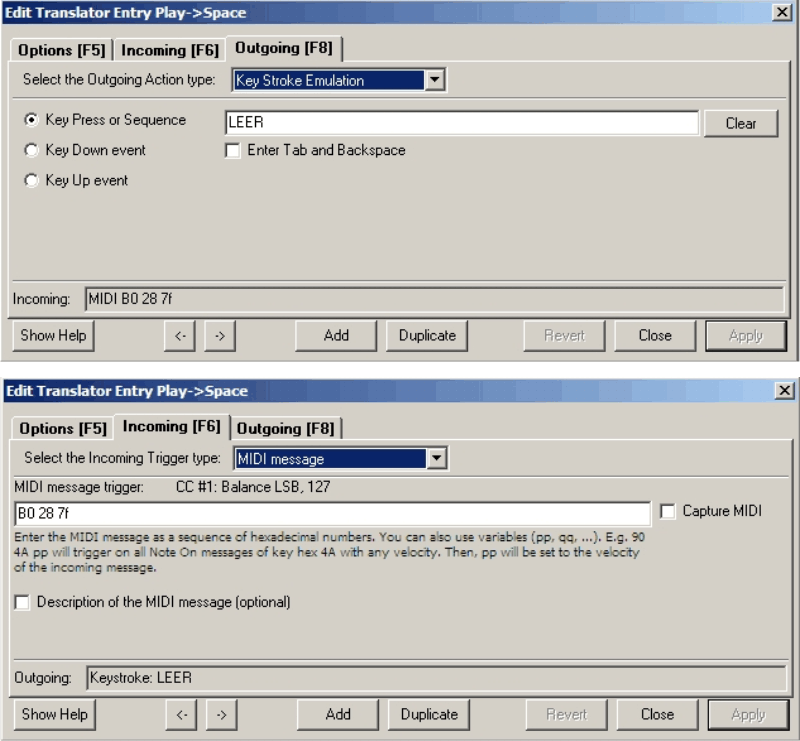
Task: Open Options [F5] tab in the MIDI trigger dialog
Action: [61, 428]
